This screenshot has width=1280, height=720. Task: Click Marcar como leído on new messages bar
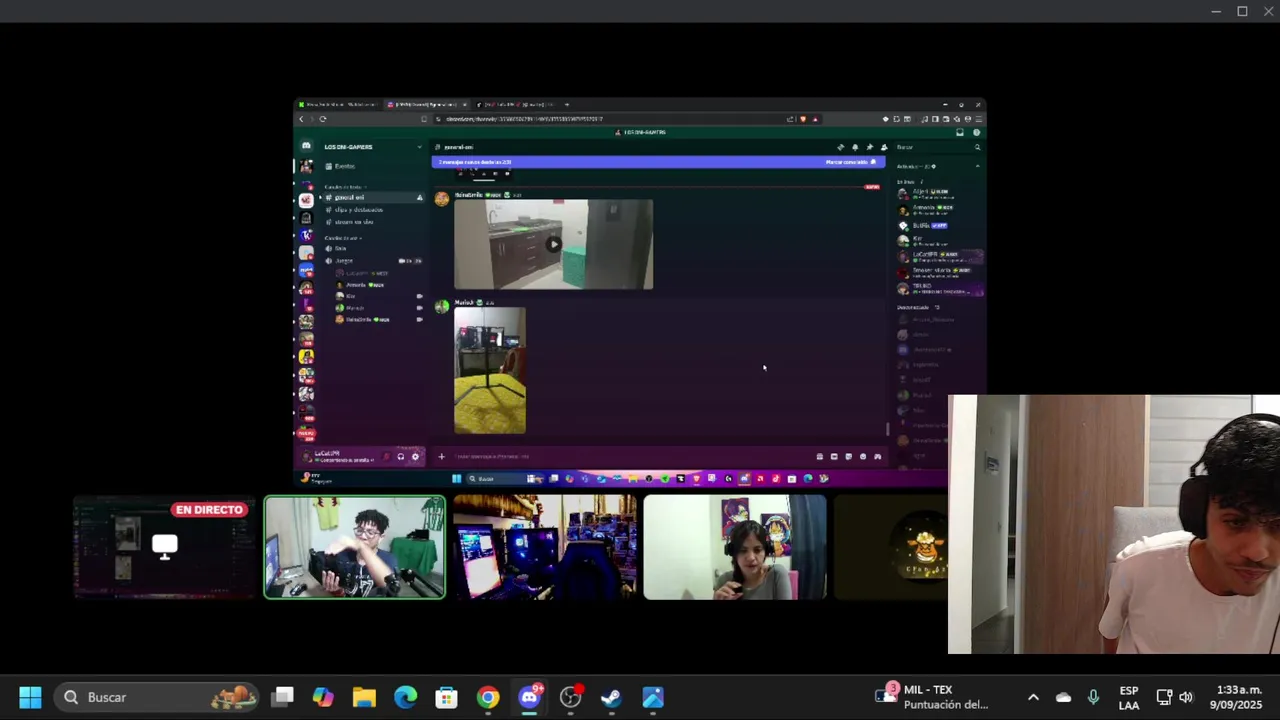850,162
